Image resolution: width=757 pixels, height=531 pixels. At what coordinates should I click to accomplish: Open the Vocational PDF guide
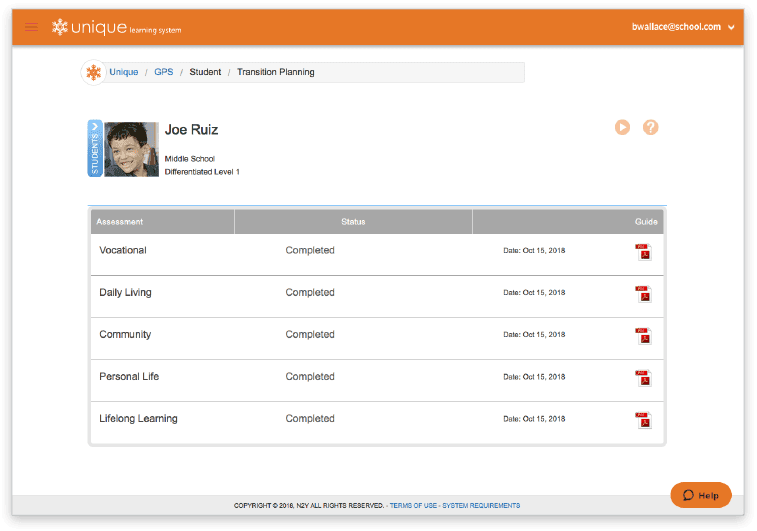tap(643, 252)
